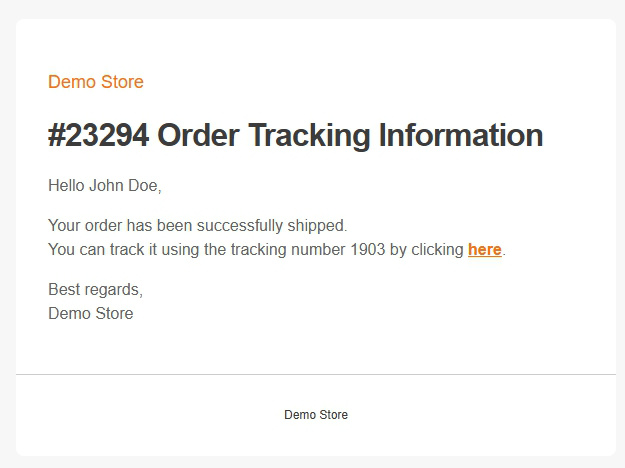Click the word 'Information' in the heading
The width and height of the screenshot is (625, 468).
coord(461,135)
